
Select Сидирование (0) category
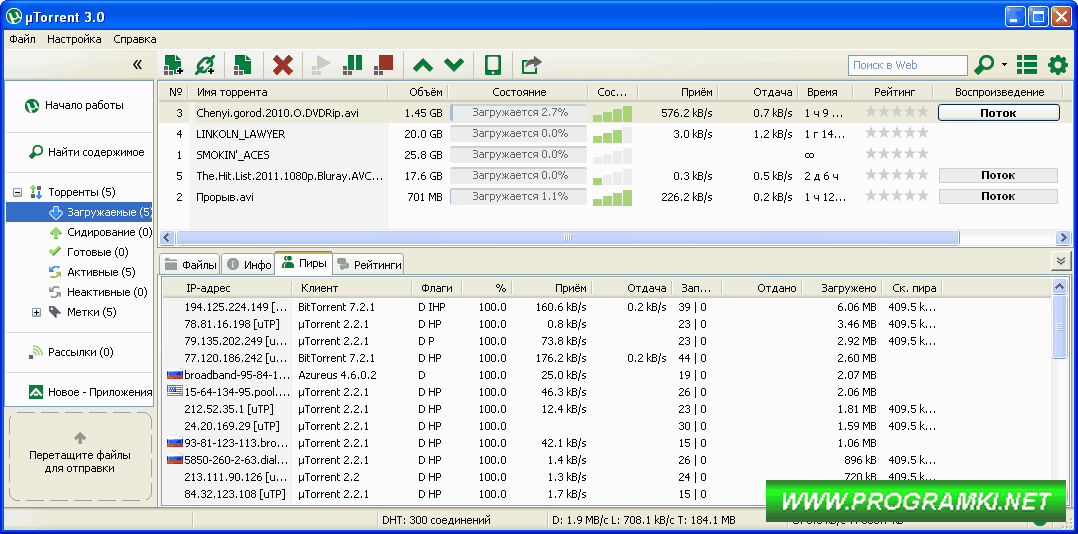pos(100,232)
